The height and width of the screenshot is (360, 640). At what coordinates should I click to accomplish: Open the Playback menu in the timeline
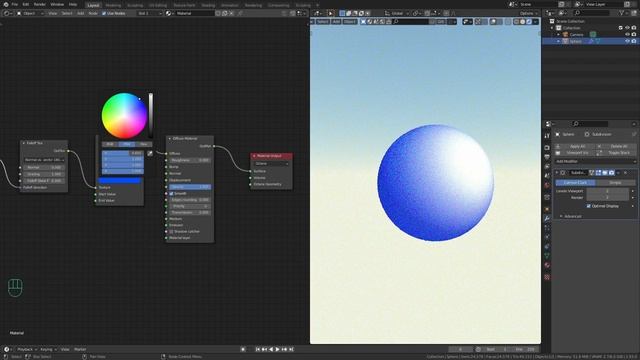27,349
